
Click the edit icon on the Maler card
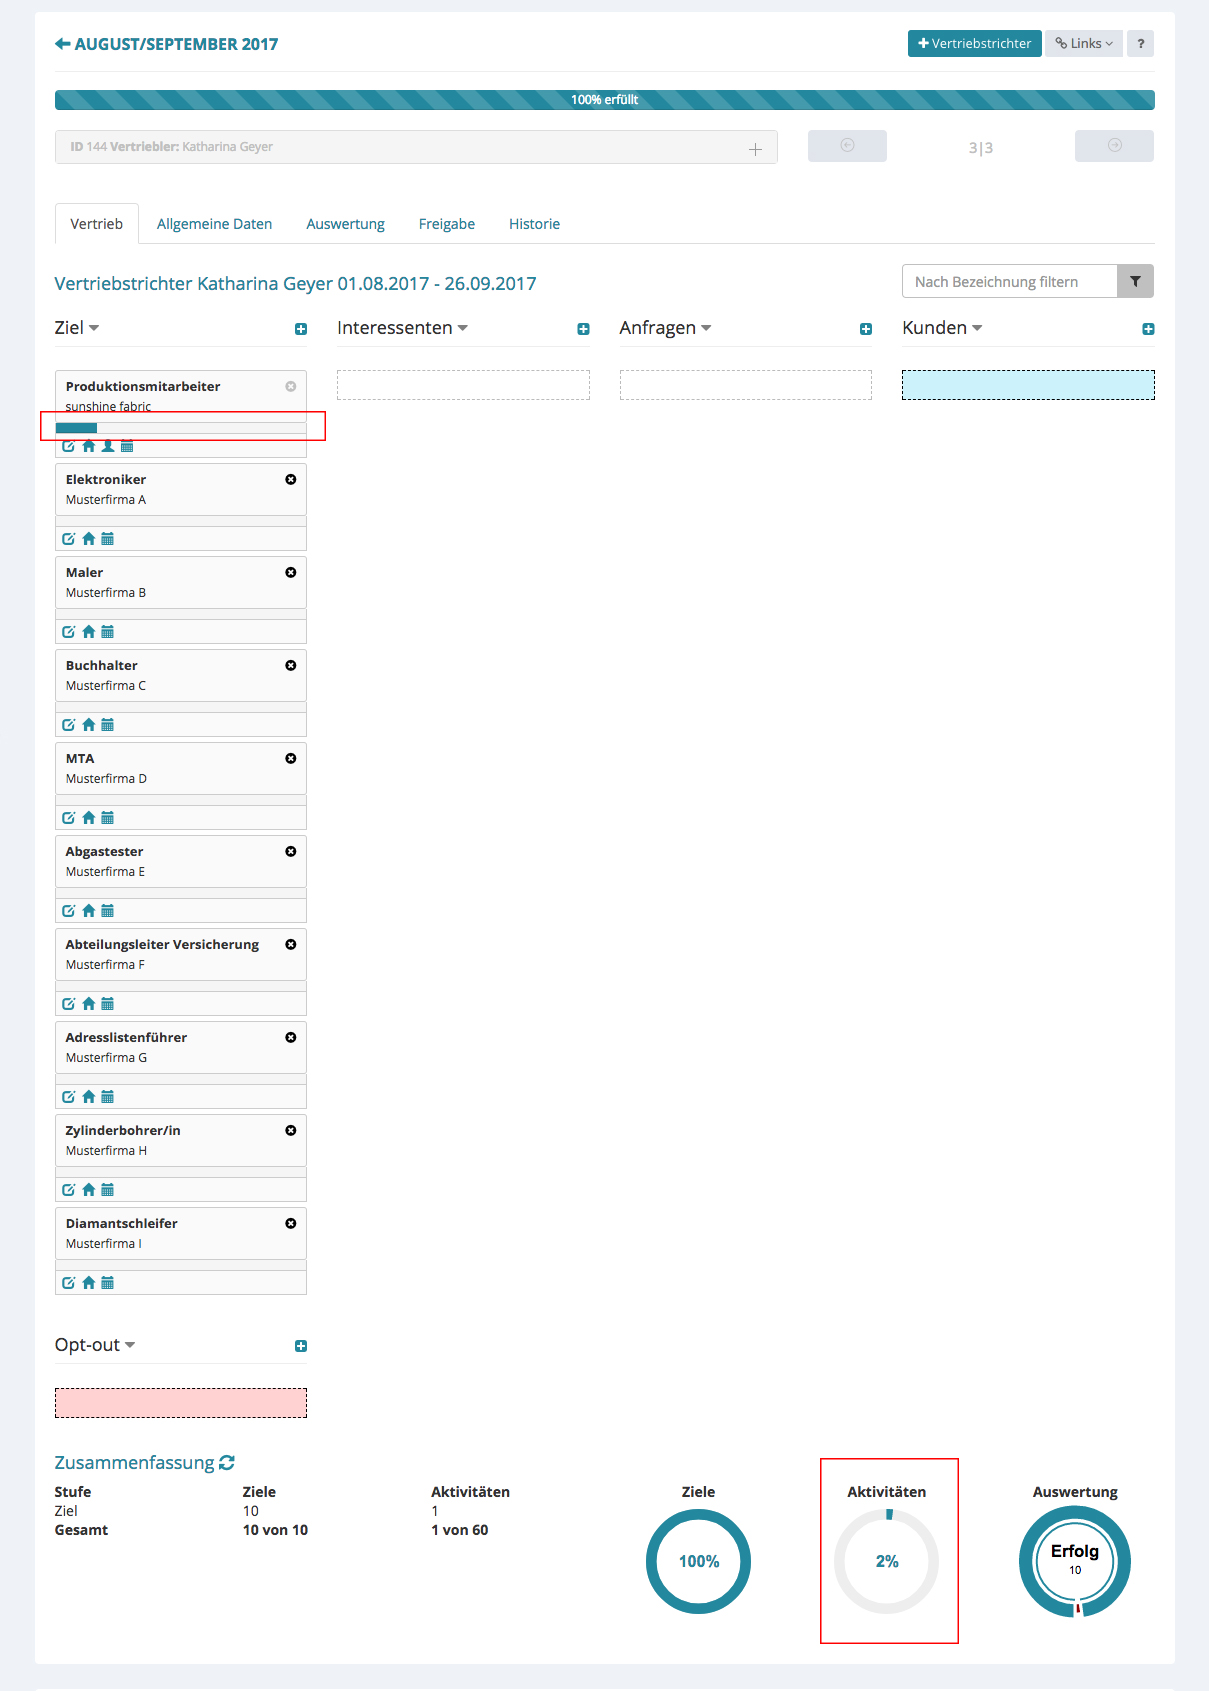point(68,632)
